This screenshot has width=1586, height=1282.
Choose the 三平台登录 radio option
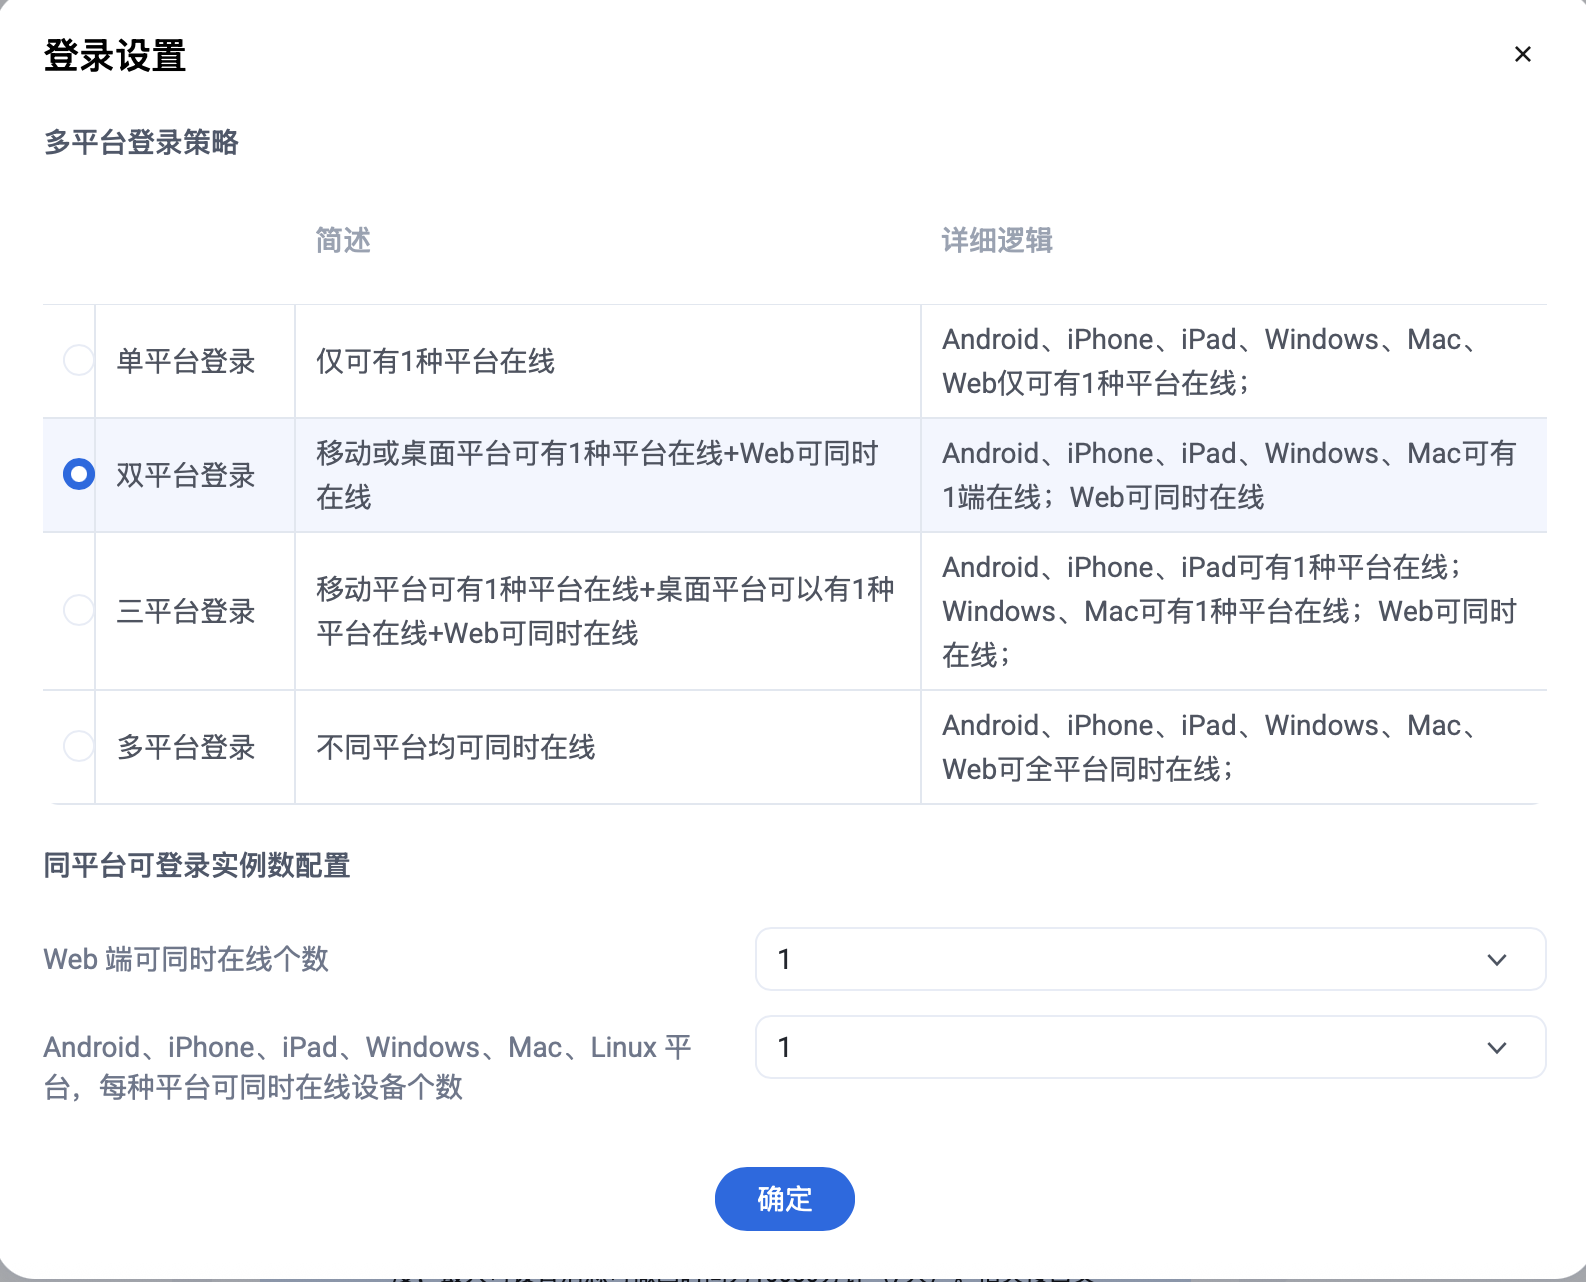point(78,610)
